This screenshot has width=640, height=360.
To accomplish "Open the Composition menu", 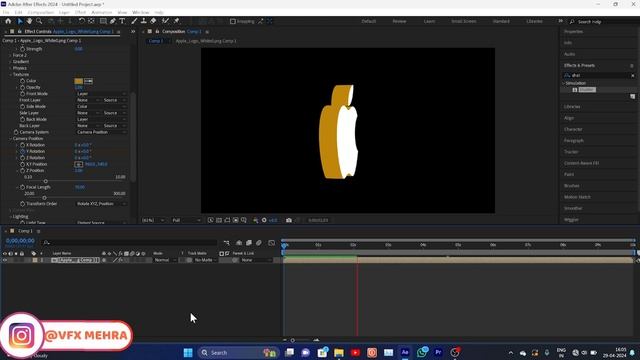I will [40, 13].
